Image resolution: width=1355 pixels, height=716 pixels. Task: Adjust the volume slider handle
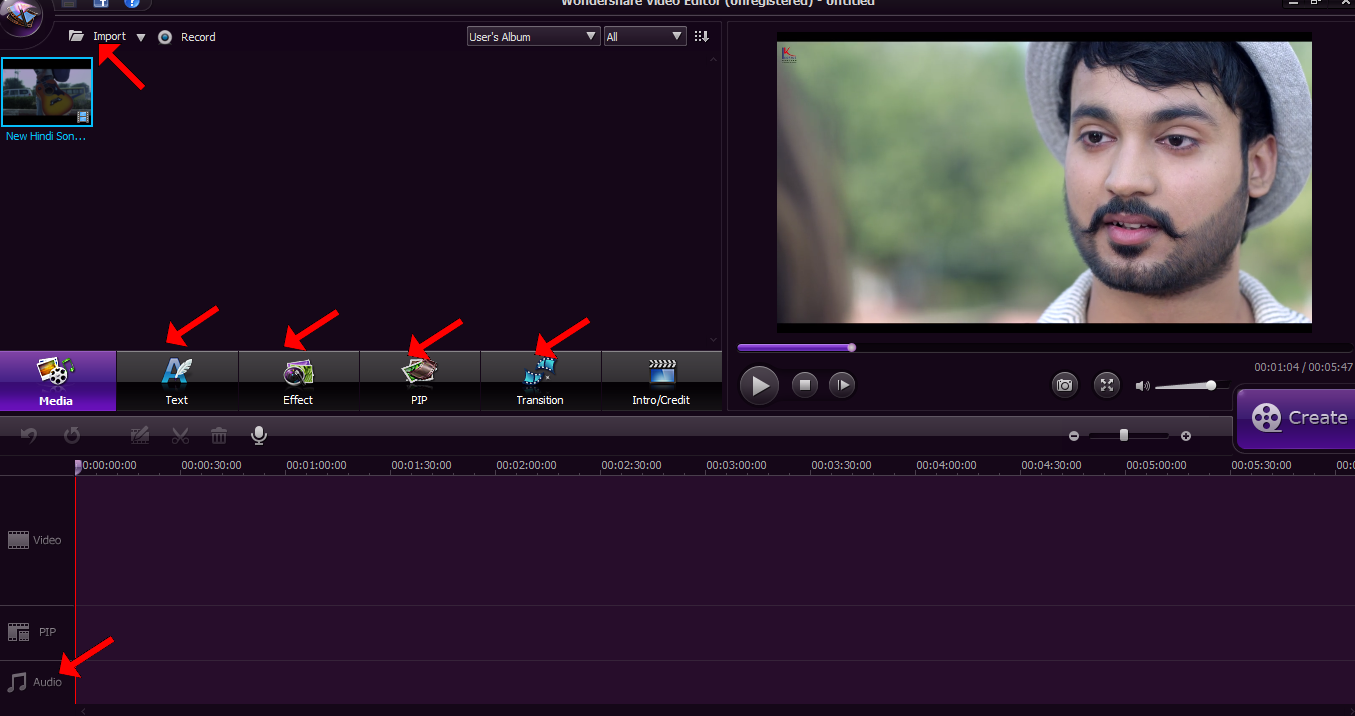[x=1211, y=385]
